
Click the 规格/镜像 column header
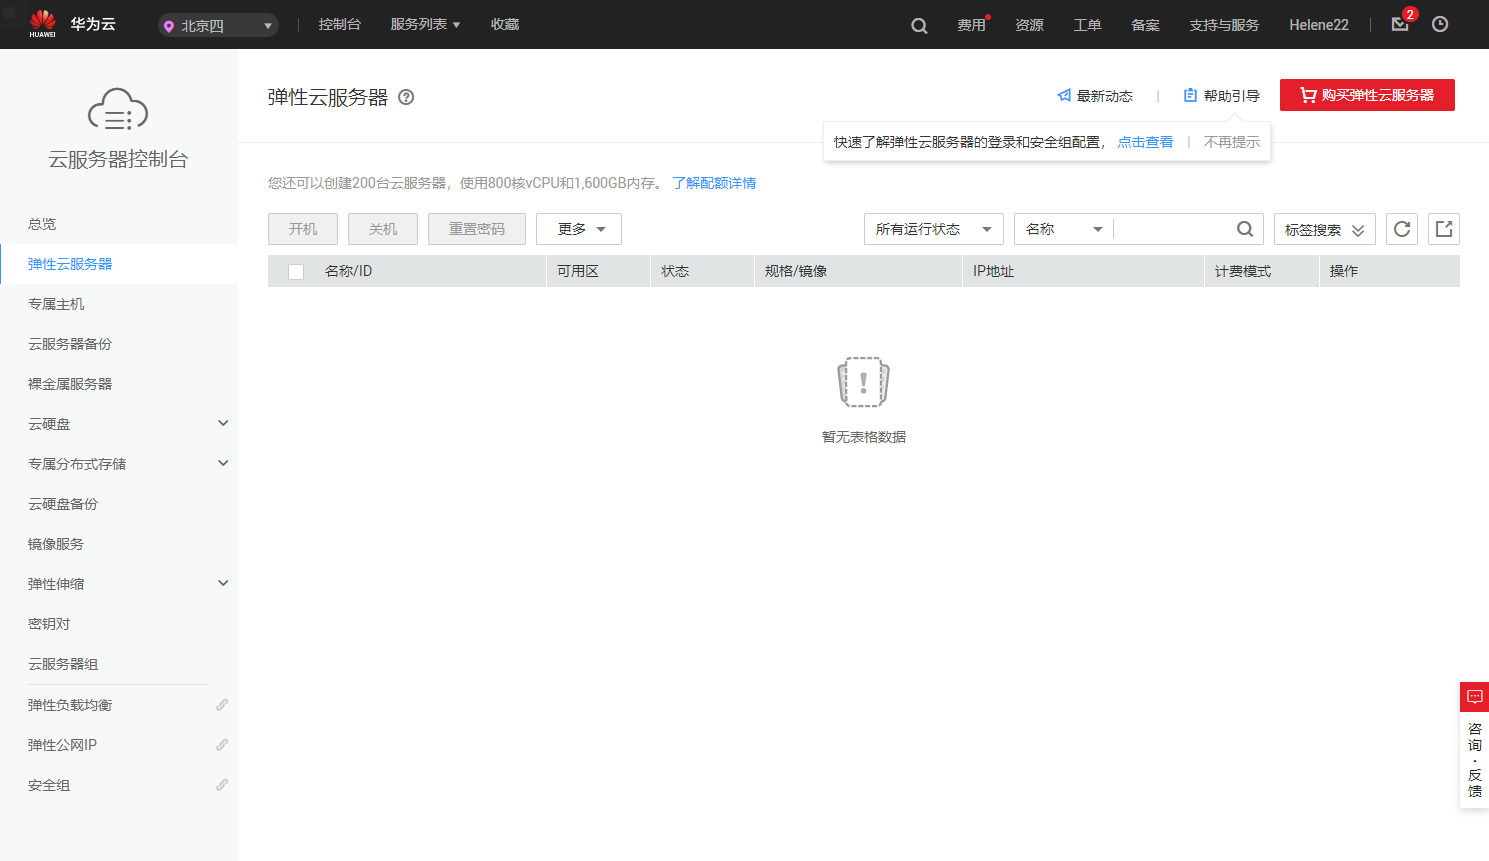[796, 271]
